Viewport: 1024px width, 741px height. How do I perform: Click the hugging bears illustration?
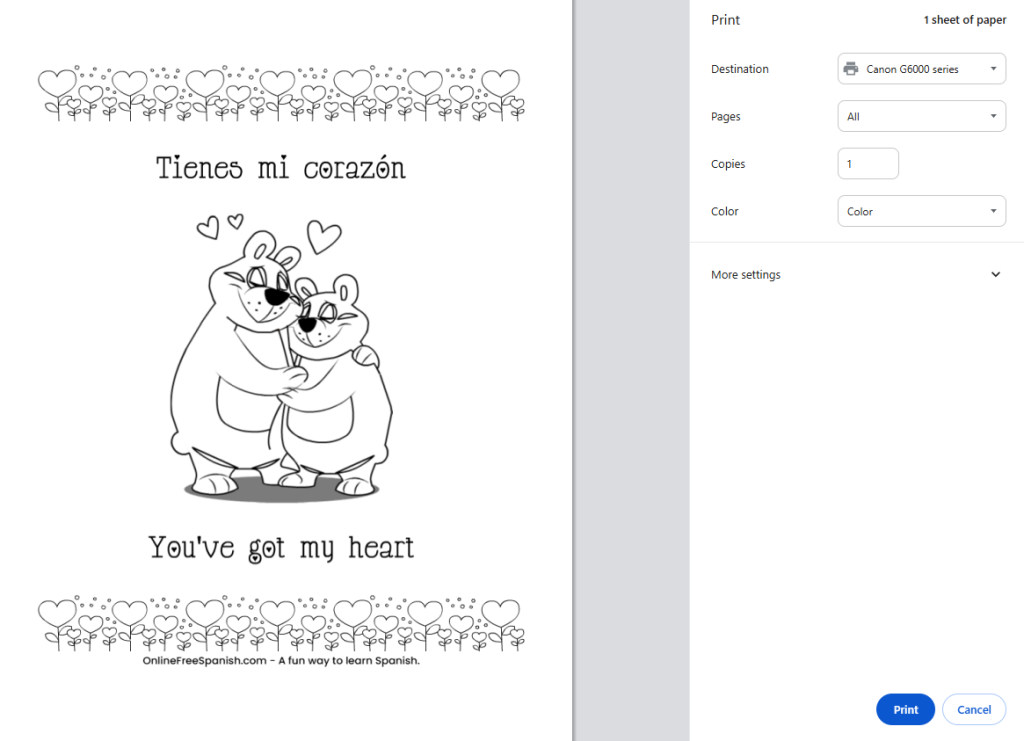(282, 365)
